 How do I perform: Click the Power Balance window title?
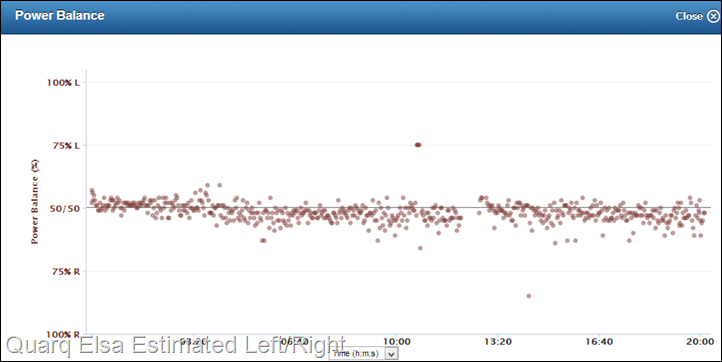[x=60, y=15]
